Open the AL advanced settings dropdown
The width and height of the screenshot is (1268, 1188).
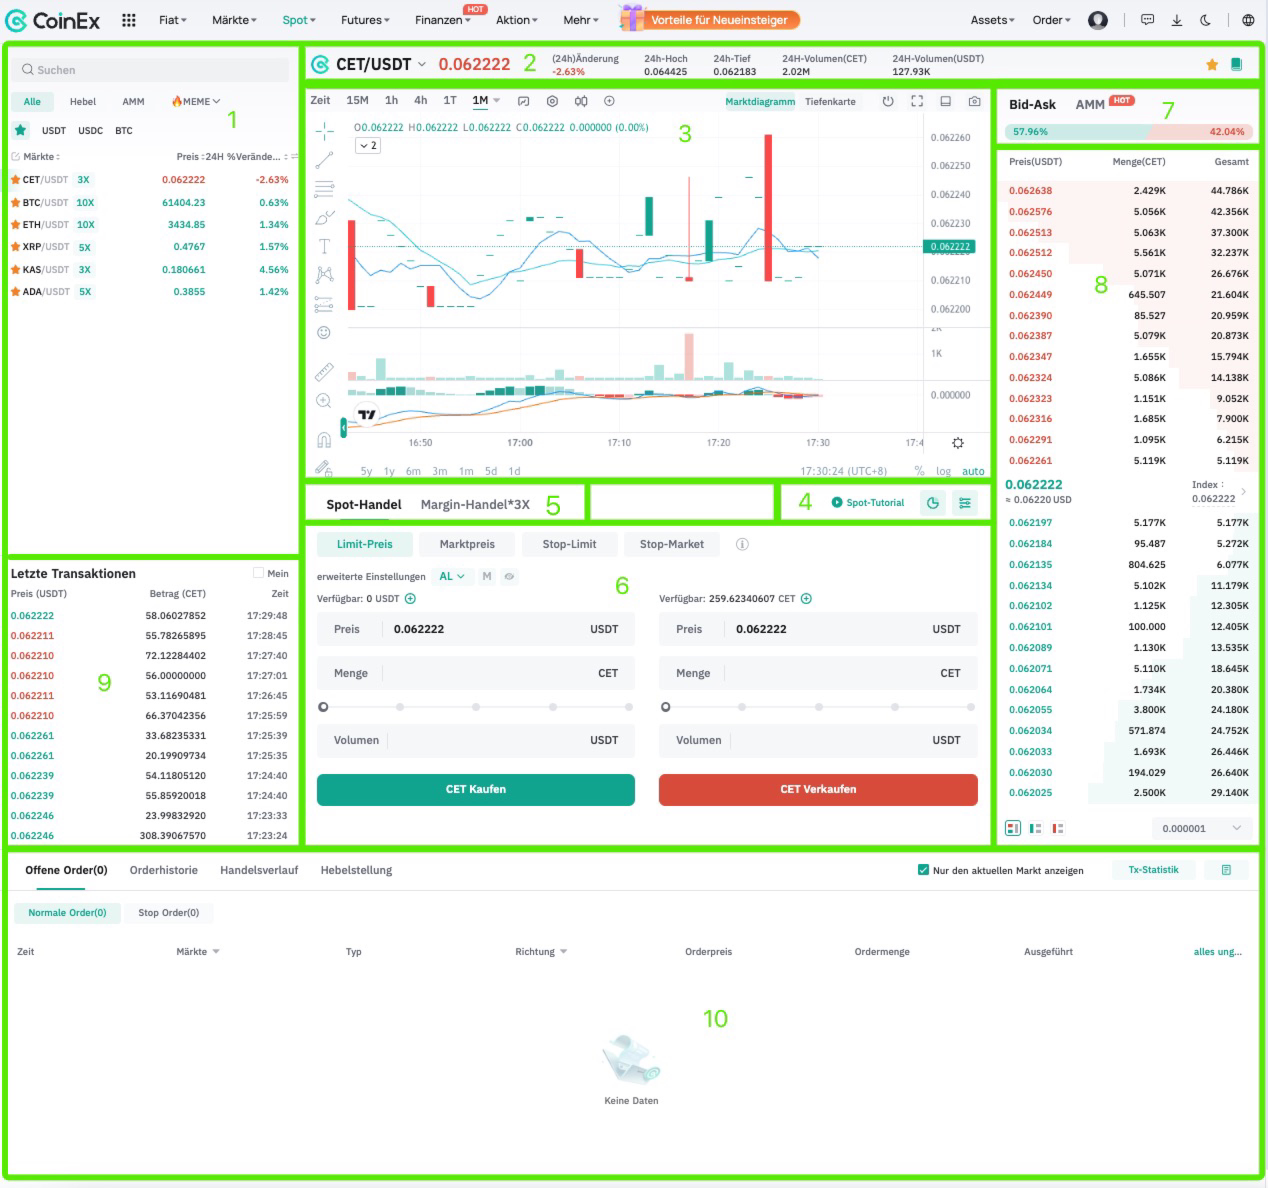[x=452, y=577]
